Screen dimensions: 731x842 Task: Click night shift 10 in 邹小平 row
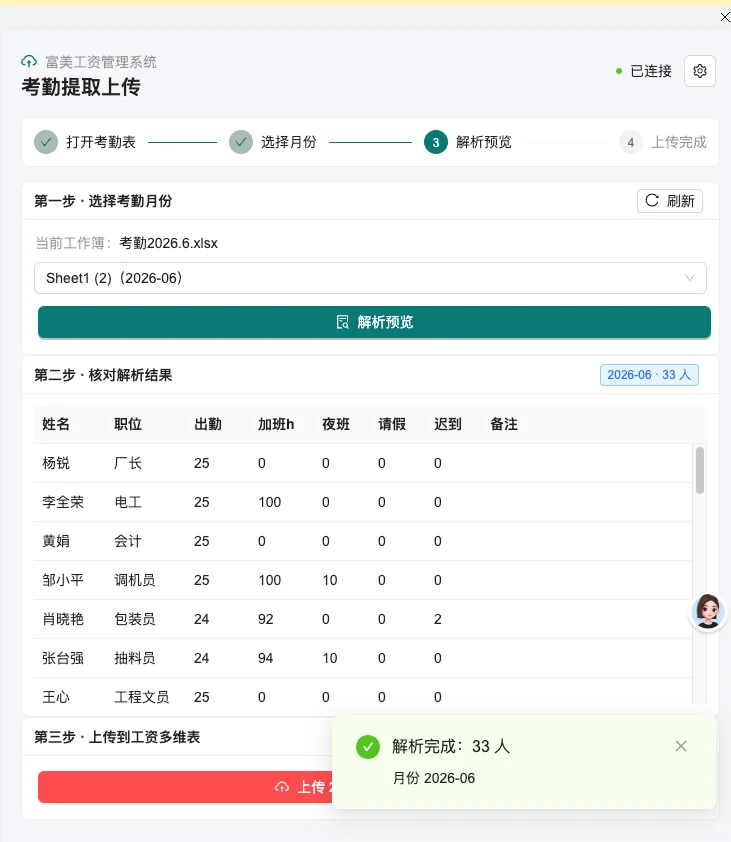tap(330, 580)
